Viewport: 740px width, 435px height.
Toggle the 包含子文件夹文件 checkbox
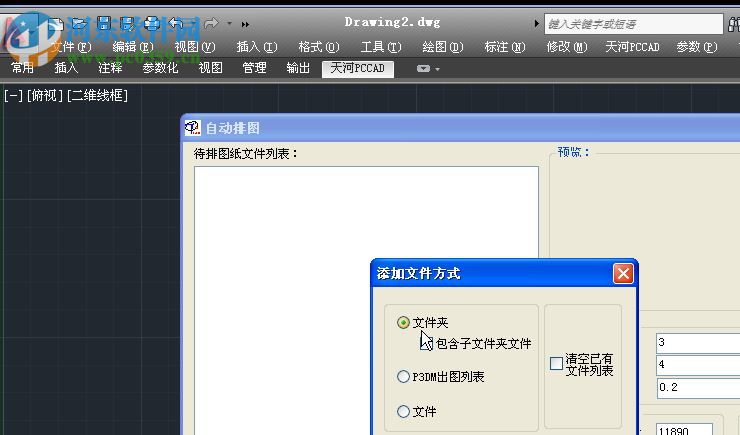pyautogui.click(x=427, y=344)
